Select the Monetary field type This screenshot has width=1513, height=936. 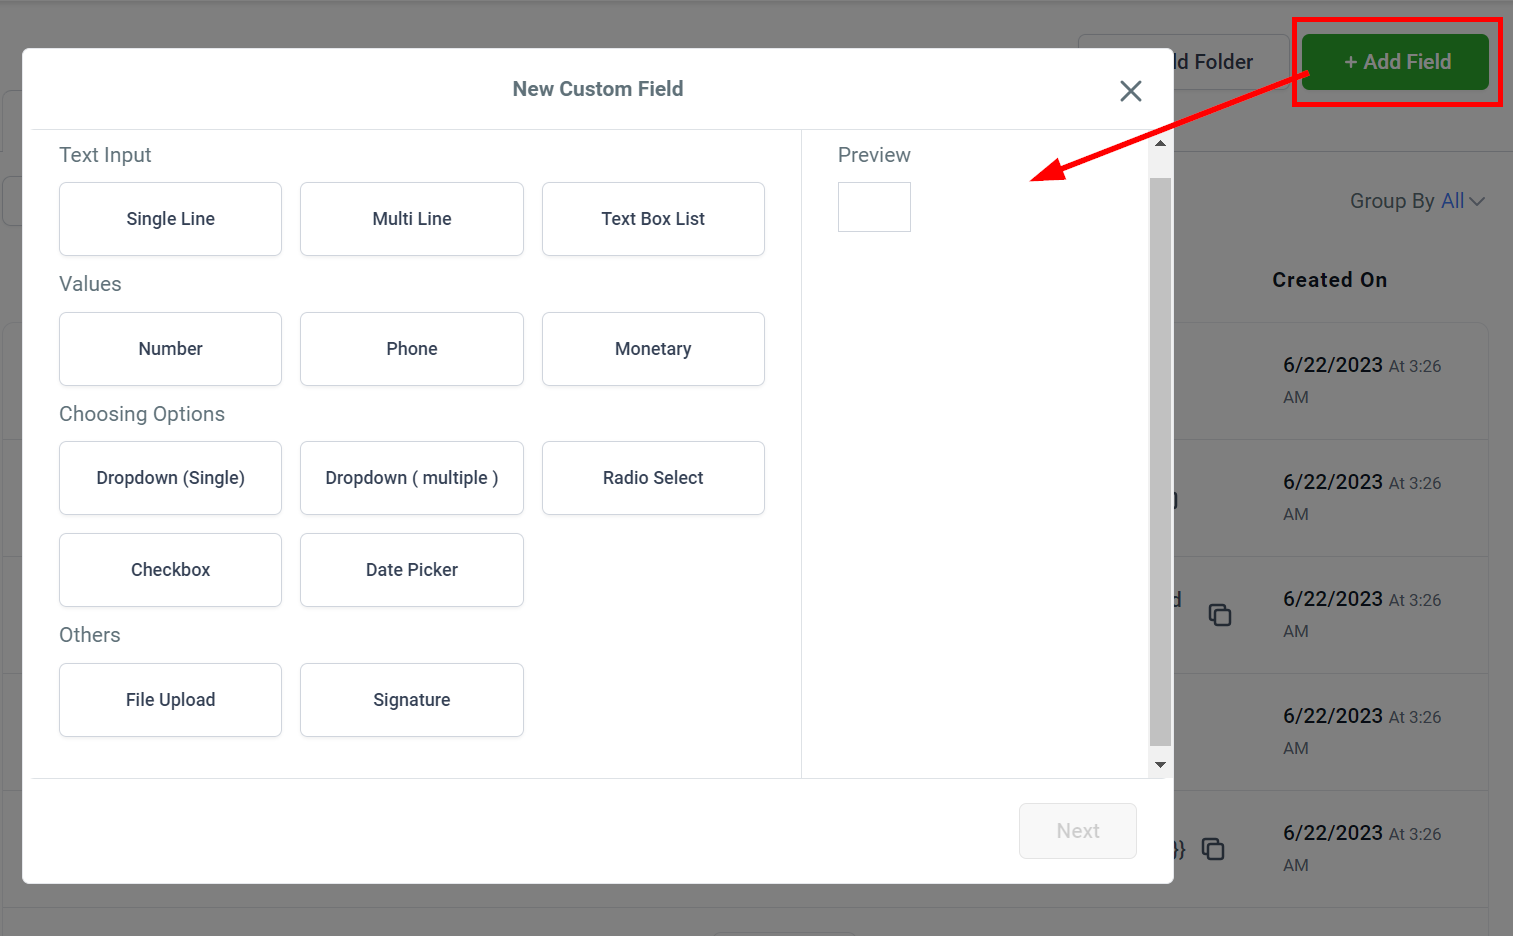point(653,349)
